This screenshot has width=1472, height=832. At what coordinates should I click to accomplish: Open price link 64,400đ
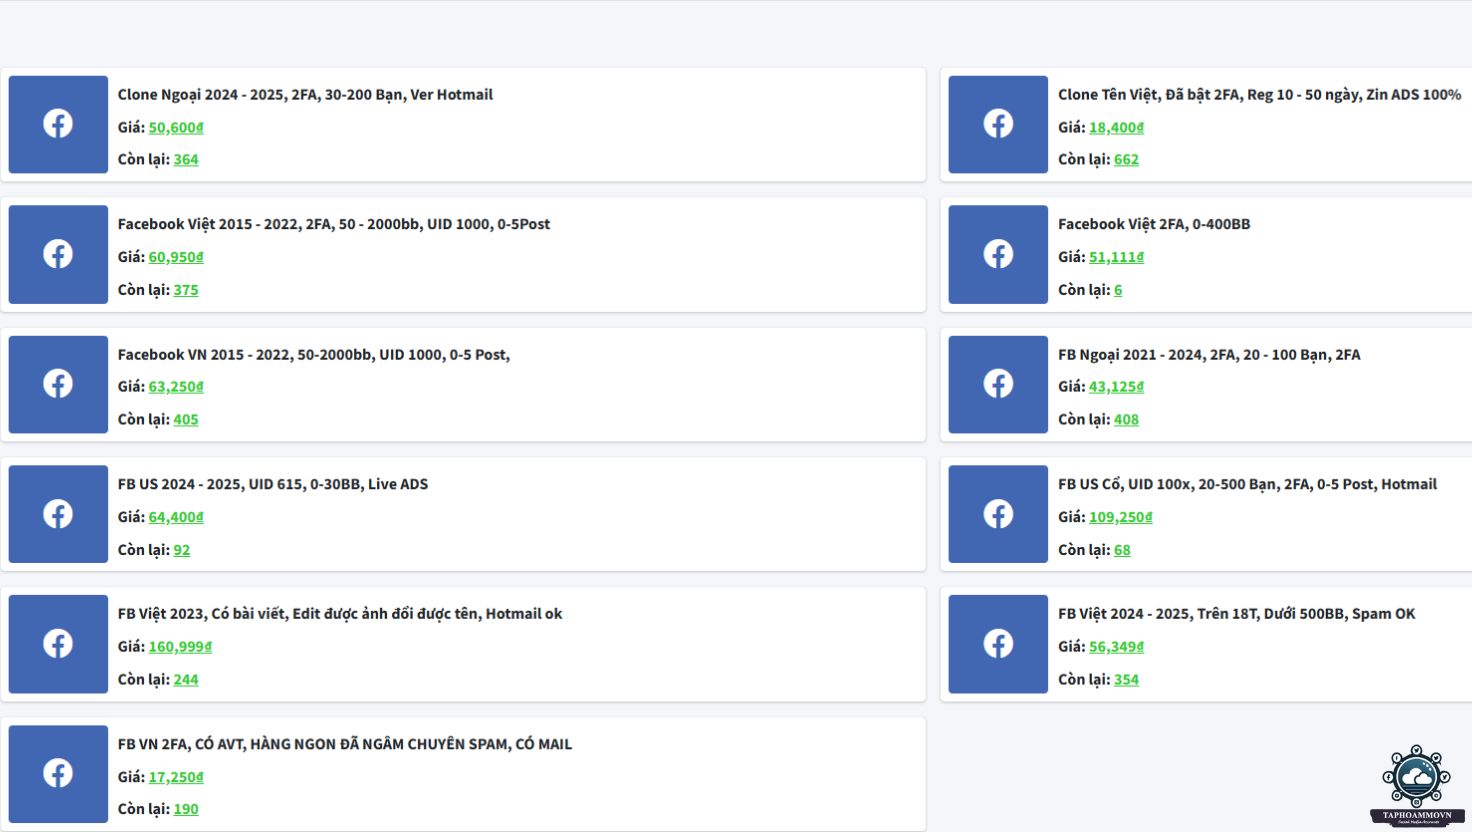click(x=176, y=517)
